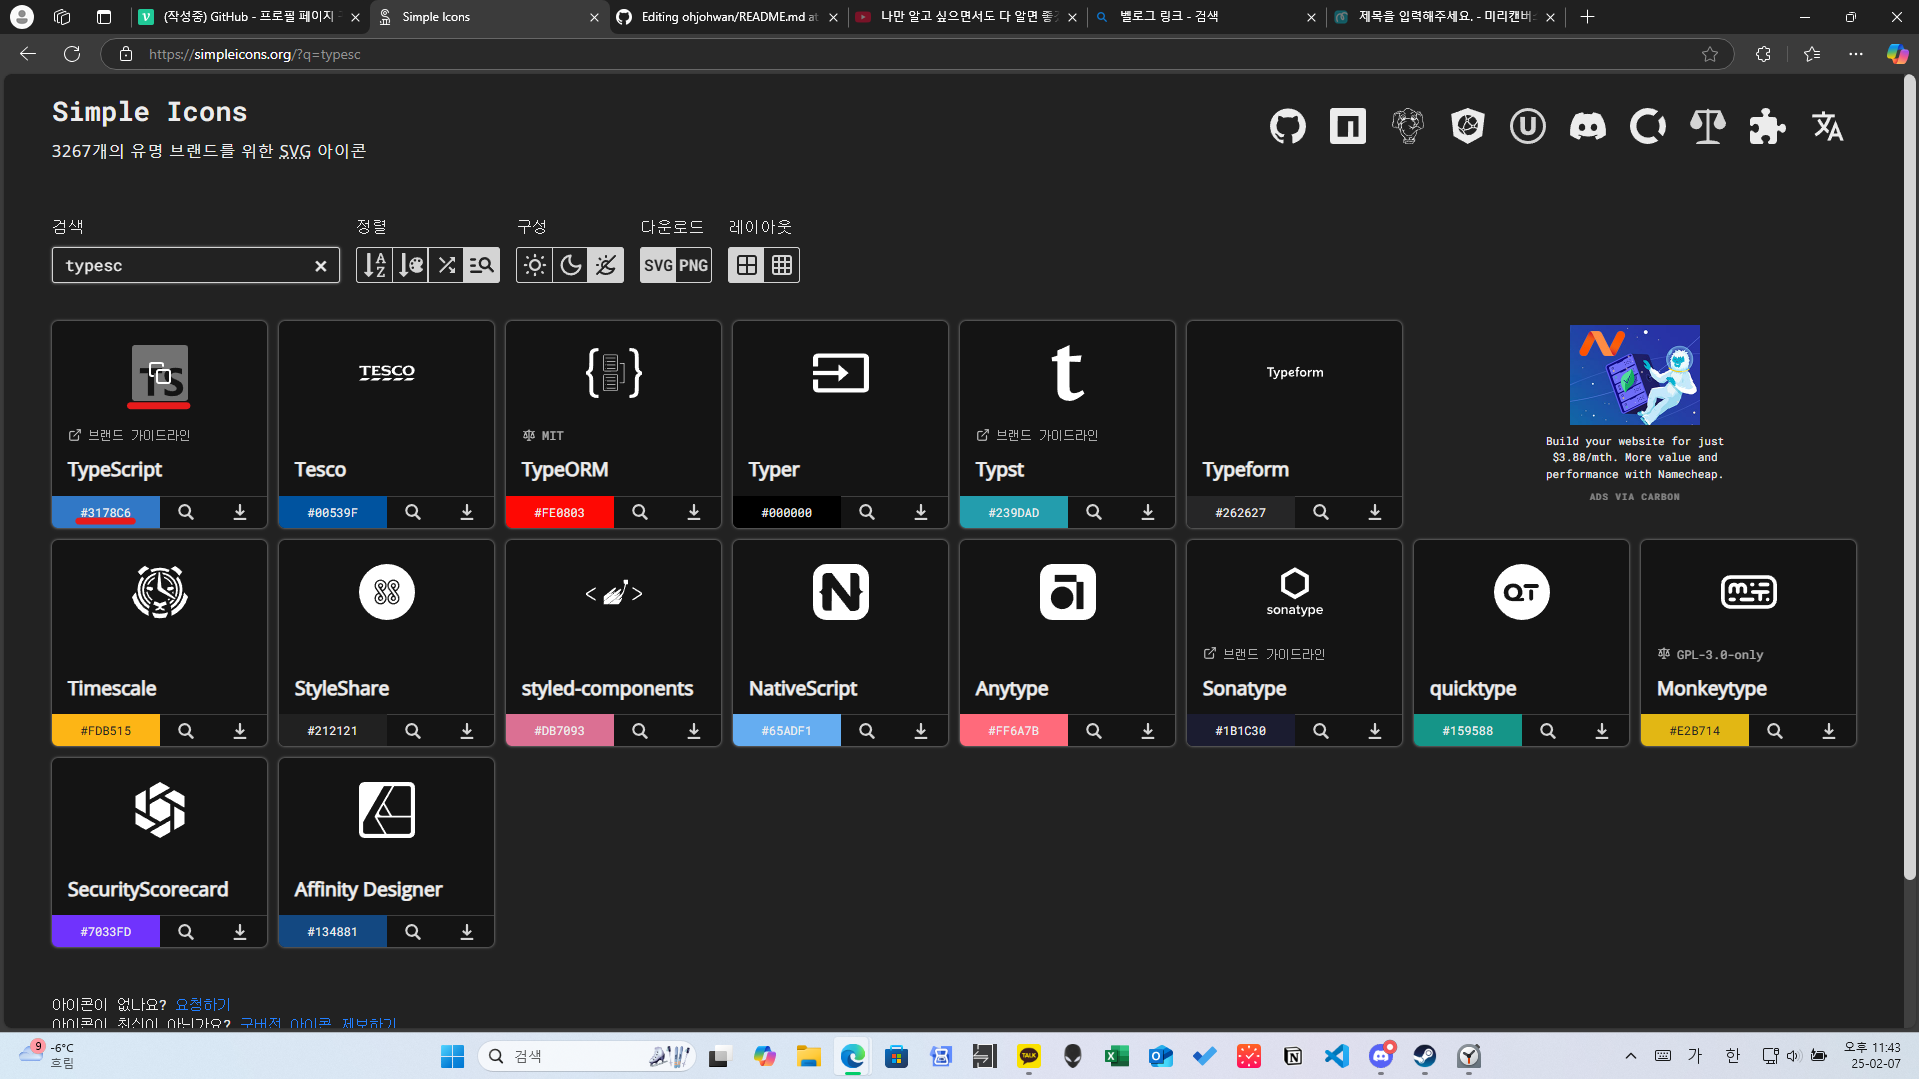View Monkeytype icon details with magnifier

point(1775,731)
